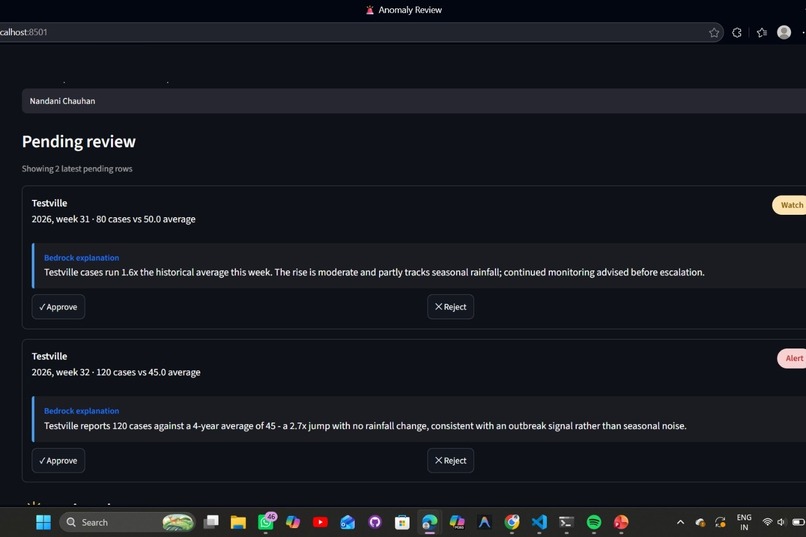Screen dimensions: 806x537
Task: Click the ENG IN language indicator
Action: point(744,522)
